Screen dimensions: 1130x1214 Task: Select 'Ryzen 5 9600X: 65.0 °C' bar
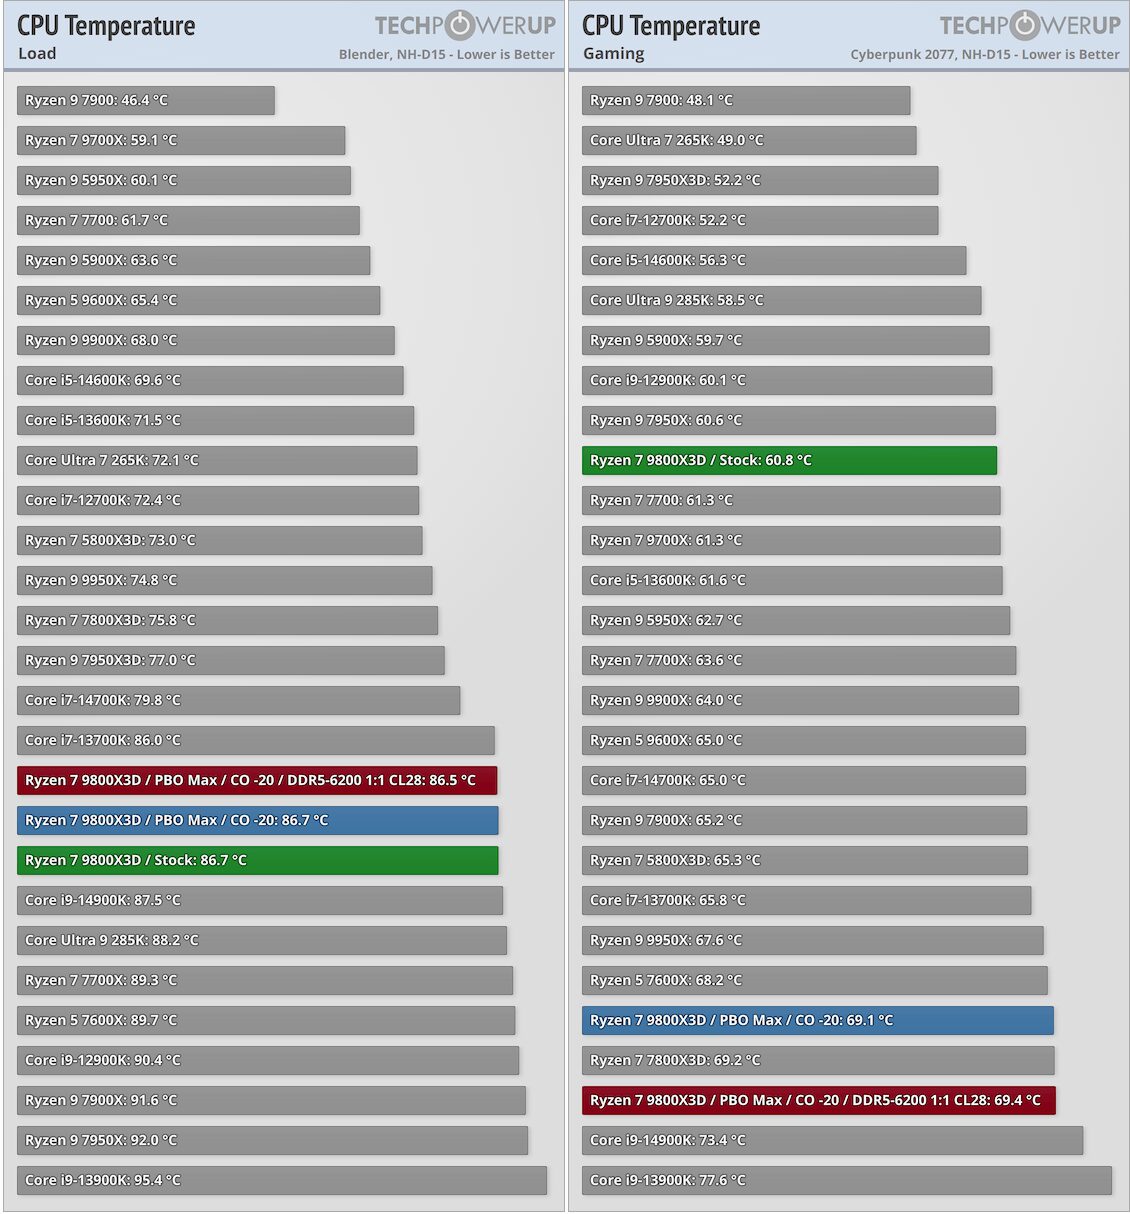coord(804,740)
